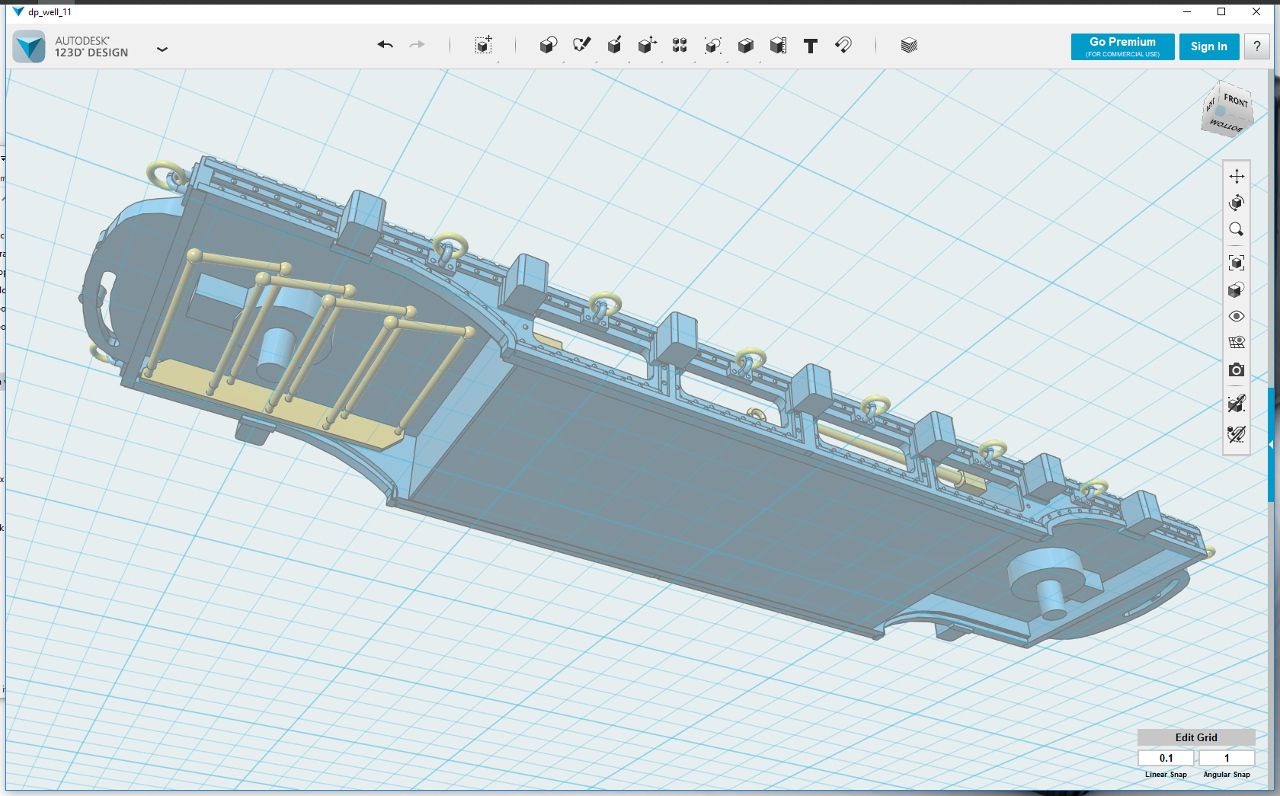Image resolution: width=1280 pixels, height=796 pixels.
Task: Click the Sign In button
Action: point(1209,46)
